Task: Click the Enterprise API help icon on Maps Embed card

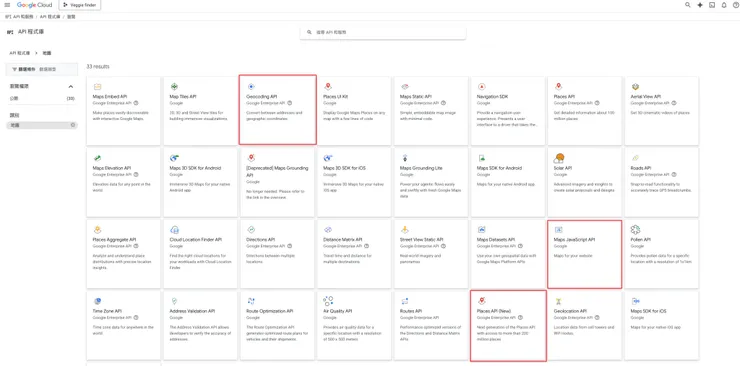Action: 136,102
